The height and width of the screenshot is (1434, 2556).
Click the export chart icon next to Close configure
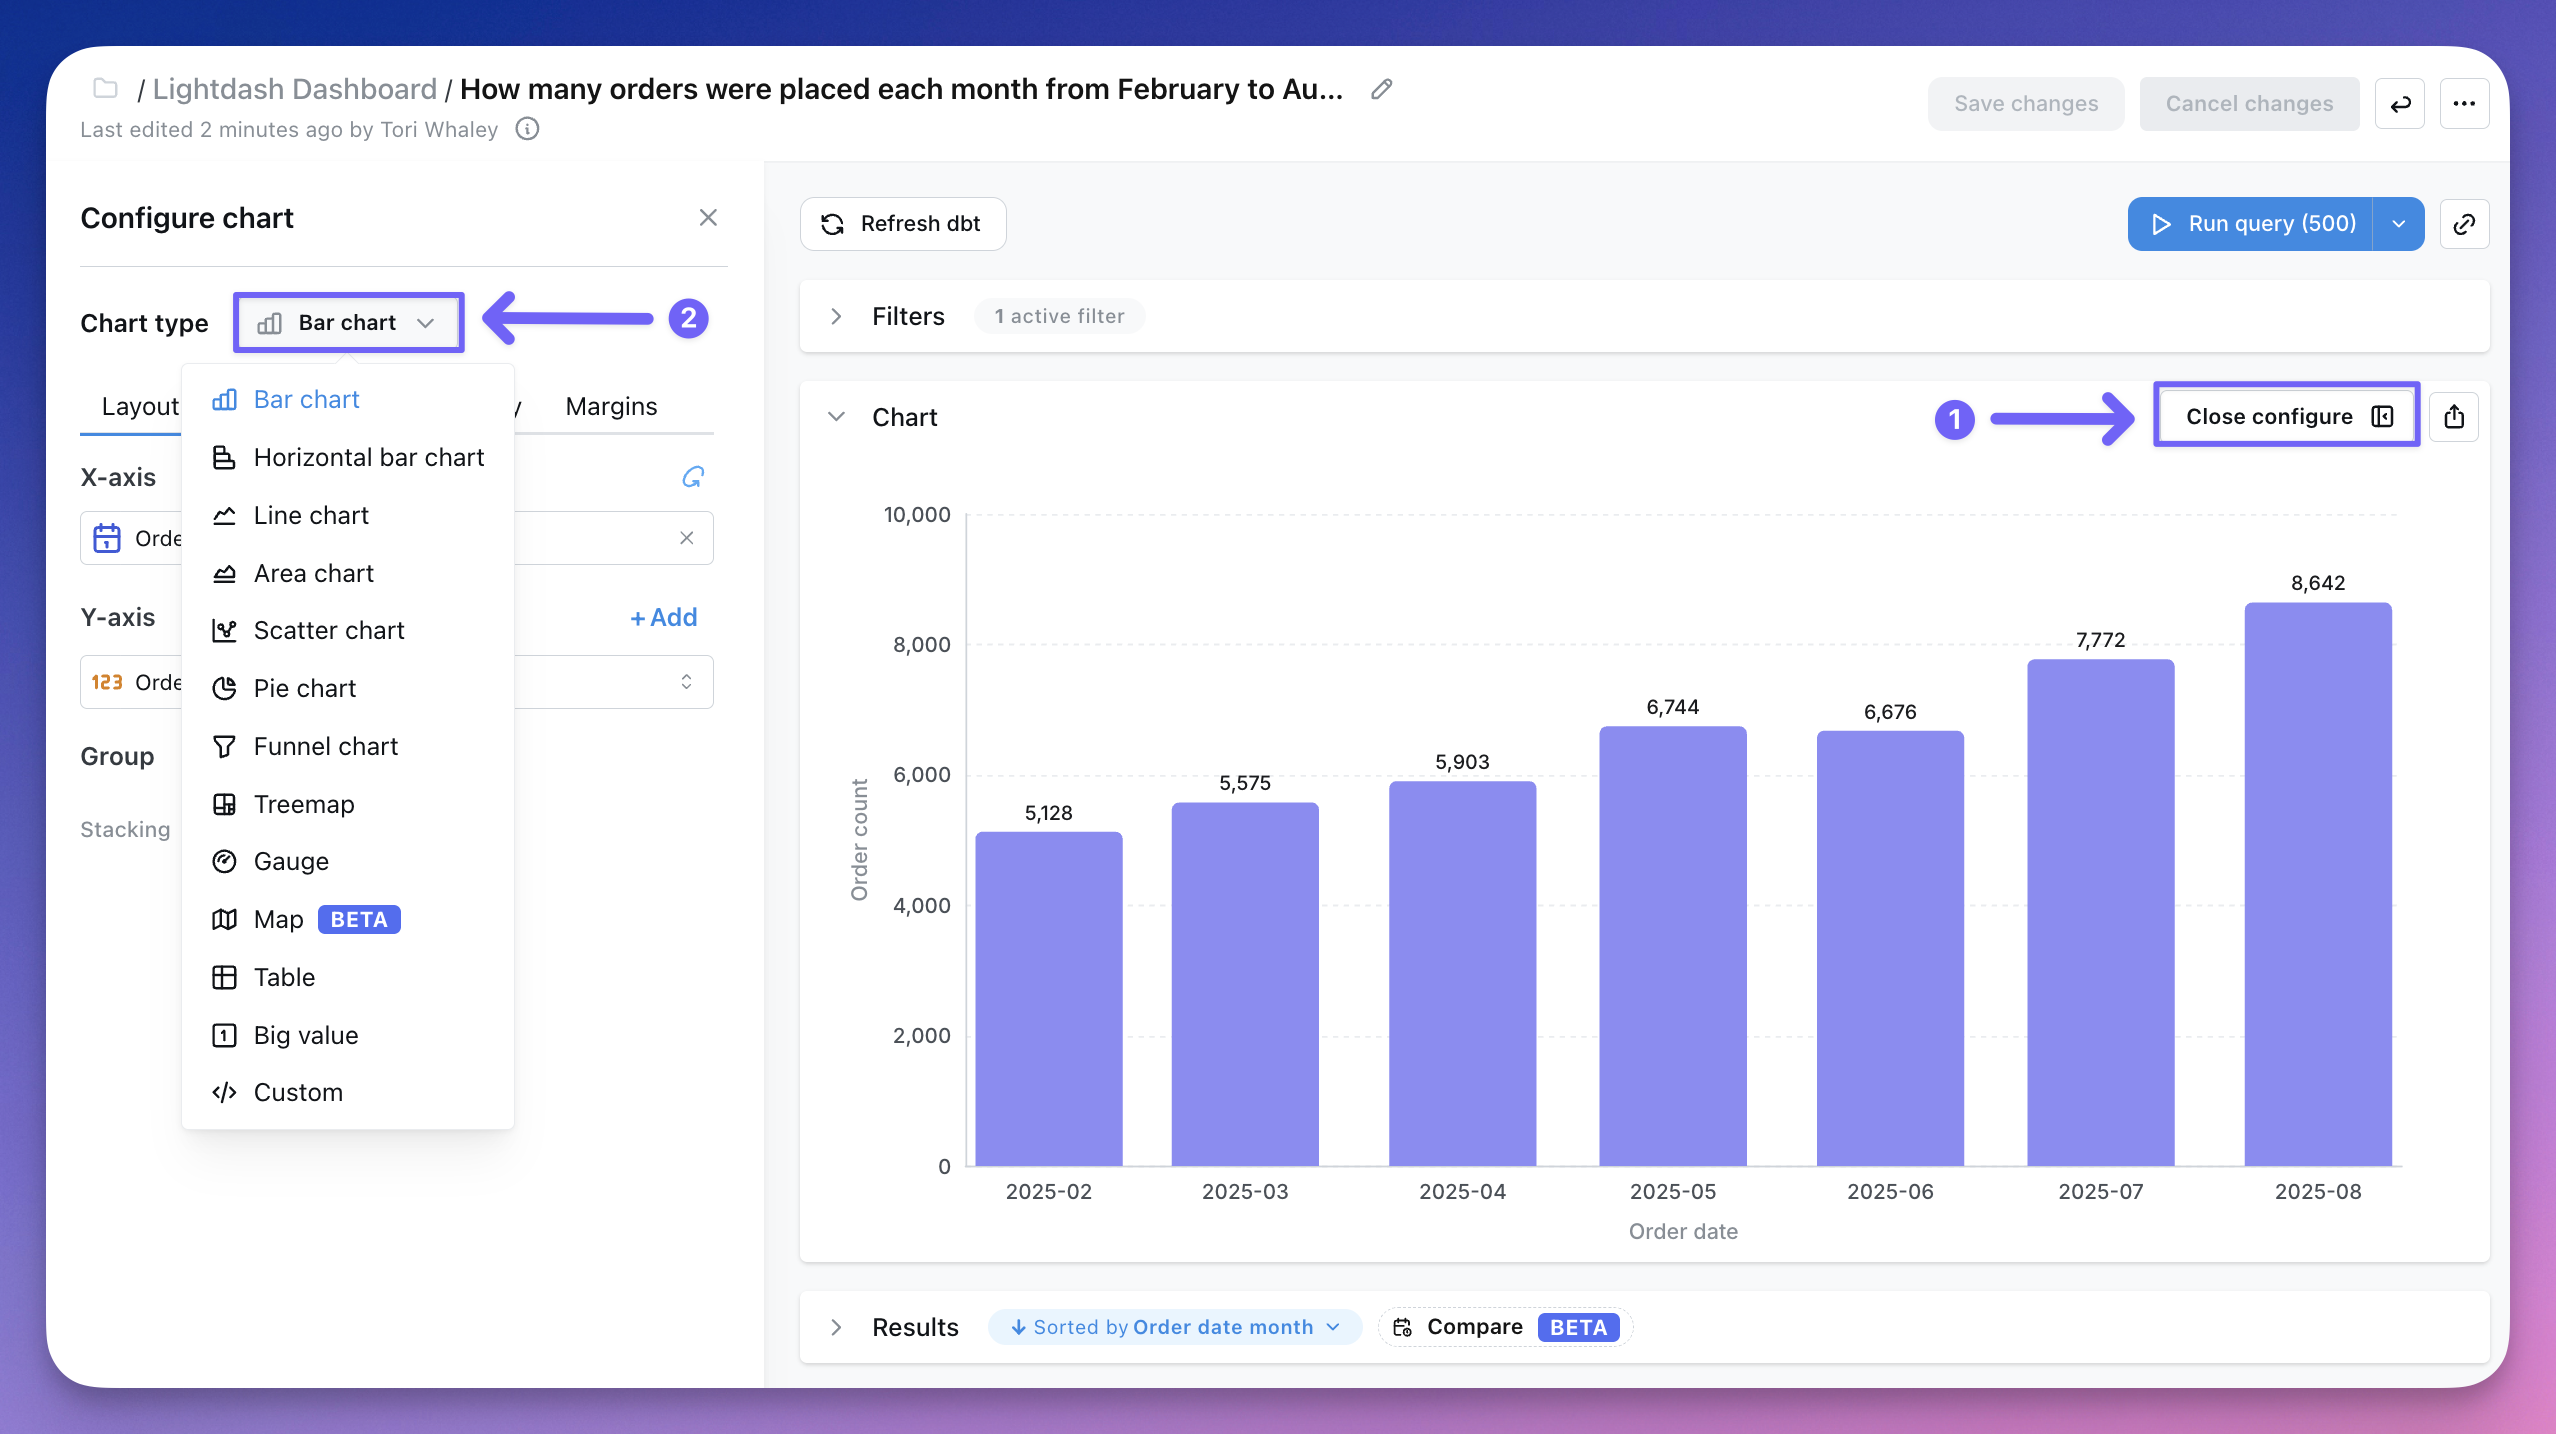pyautogui.click(x=2454, y=417)
